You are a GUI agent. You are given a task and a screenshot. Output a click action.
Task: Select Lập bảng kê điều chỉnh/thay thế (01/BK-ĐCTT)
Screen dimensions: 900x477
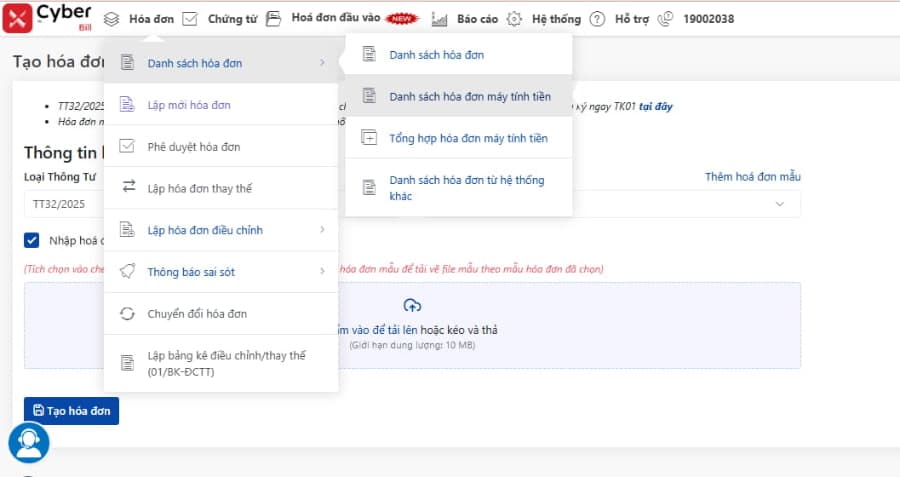pos(221,363)
